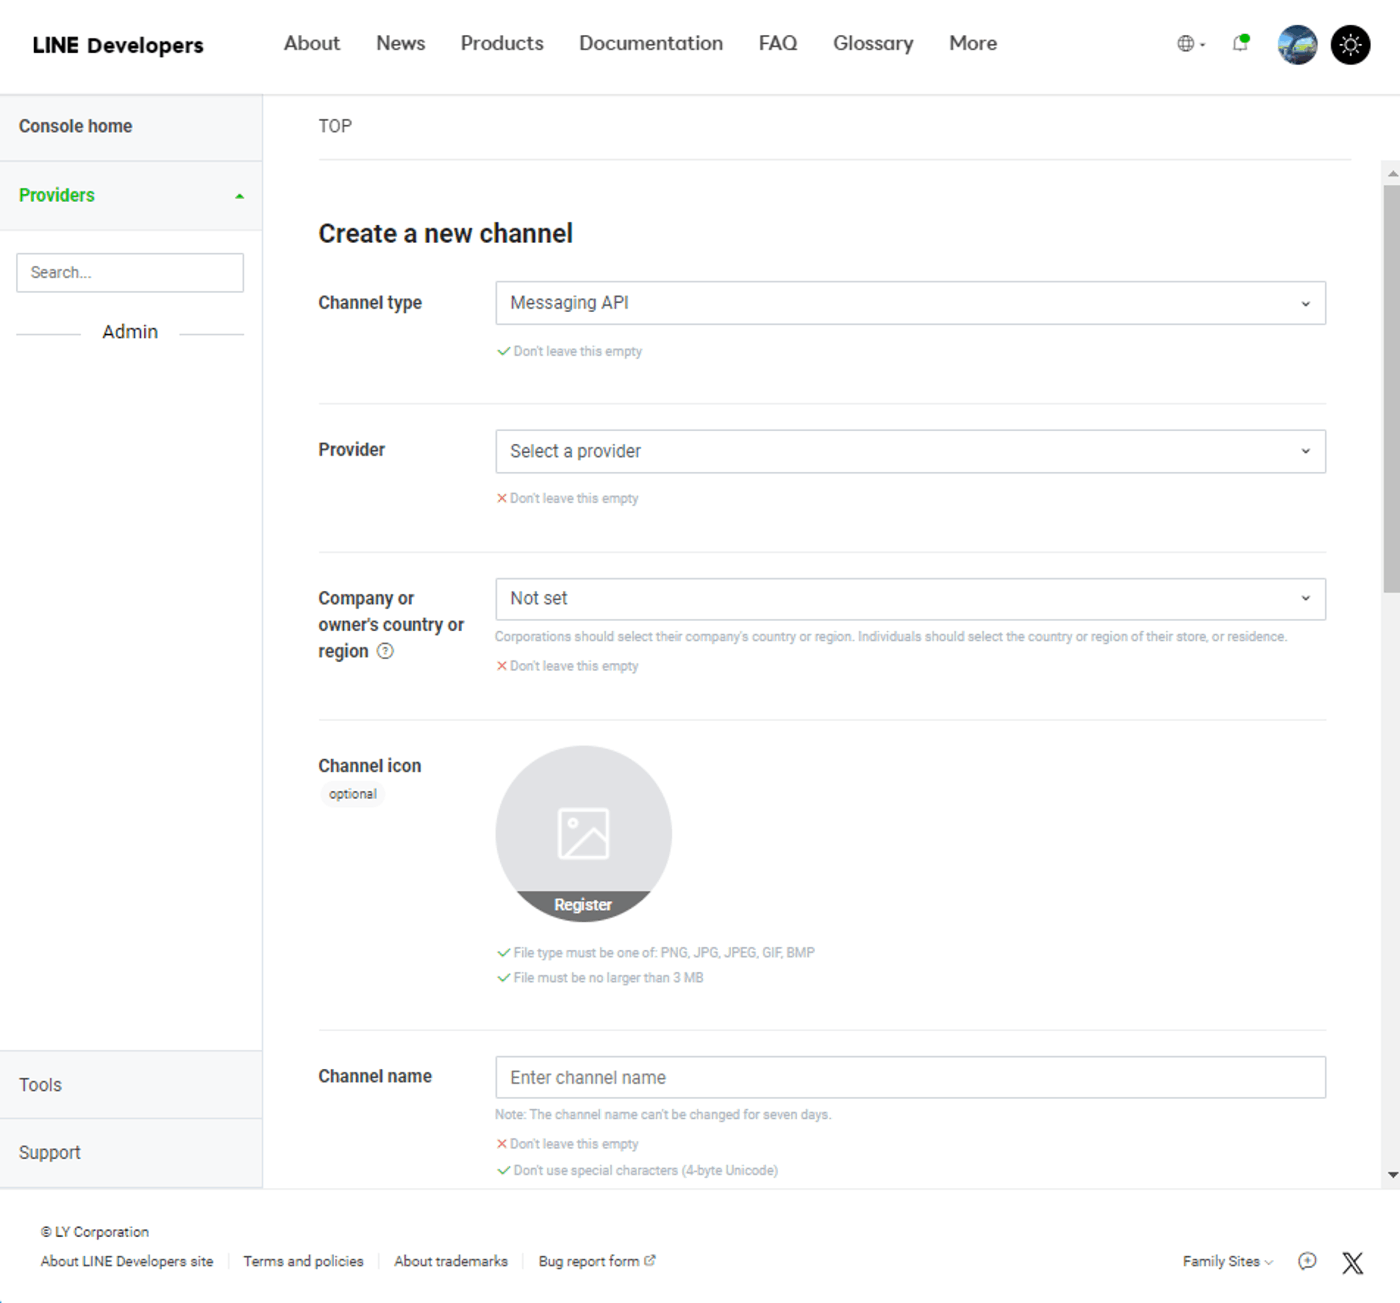Go to Console home
The height and width of the screenshot is (1303, 1400).
131,127
